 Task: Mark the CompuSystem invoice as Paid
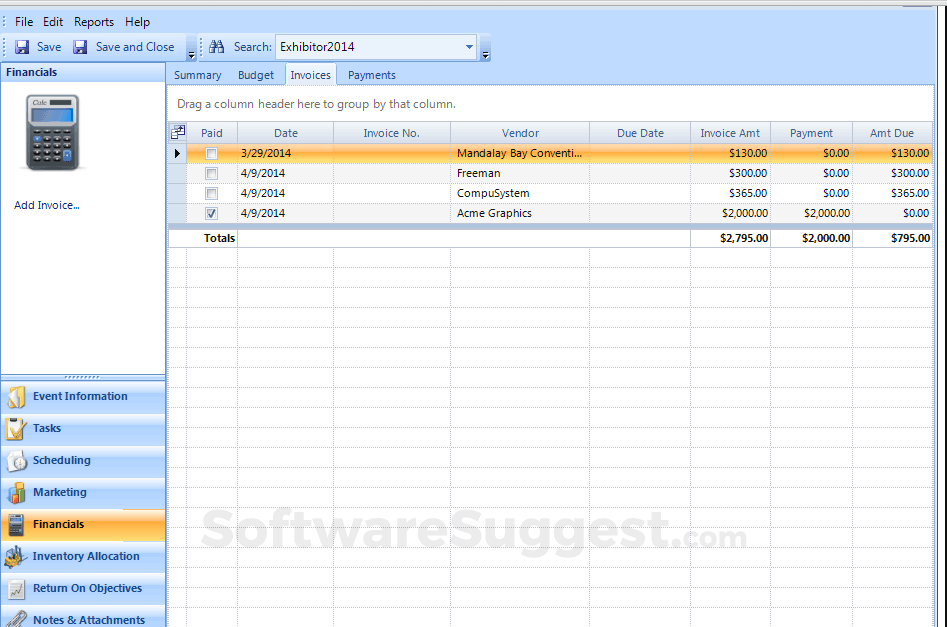tap(211, 193)
